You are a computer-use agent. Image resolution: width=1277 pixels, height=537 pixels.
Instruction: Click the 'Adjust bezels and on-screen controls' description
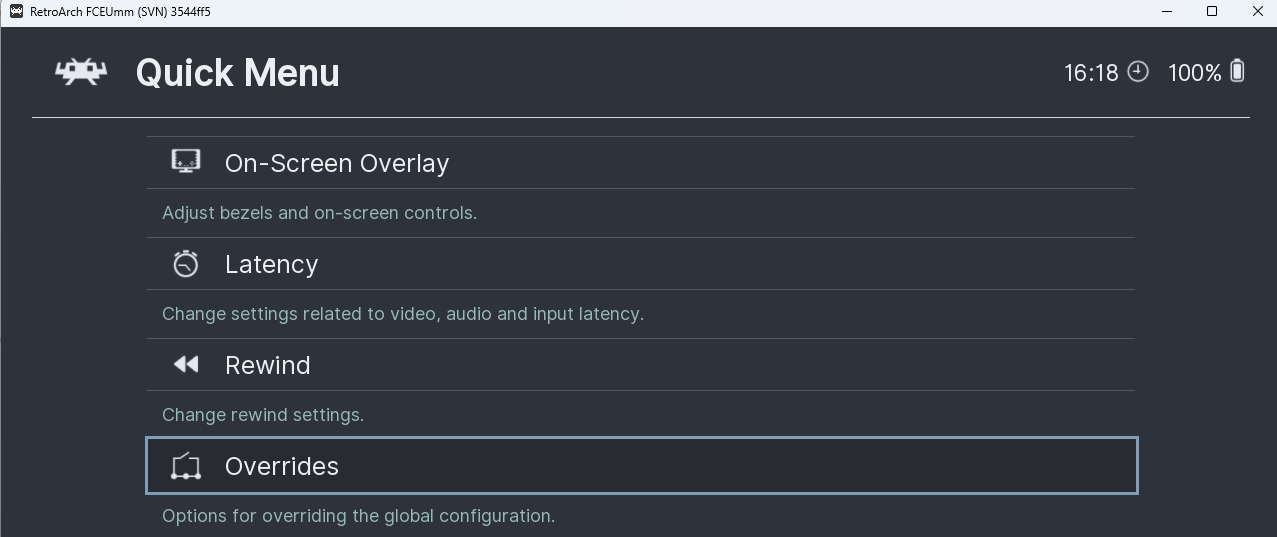[319, 213]
